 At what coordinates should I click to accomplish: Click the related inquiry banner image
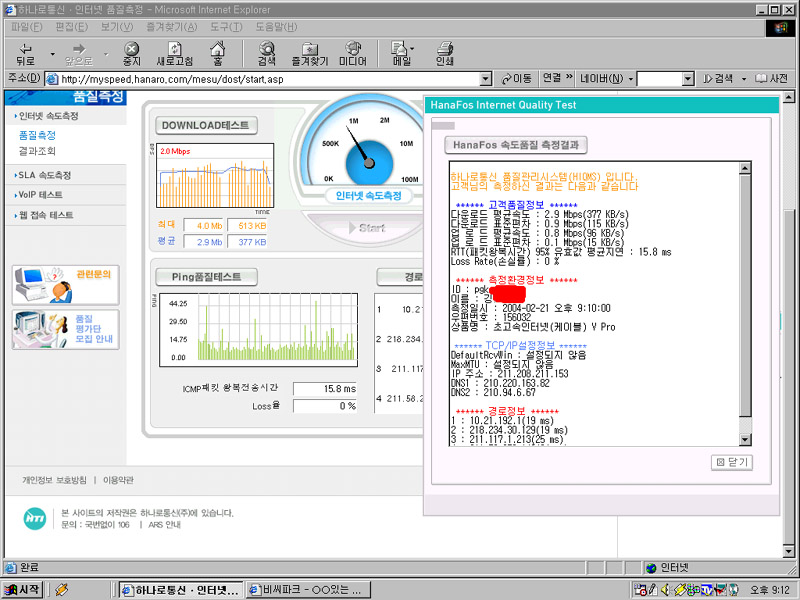point(66,285)
